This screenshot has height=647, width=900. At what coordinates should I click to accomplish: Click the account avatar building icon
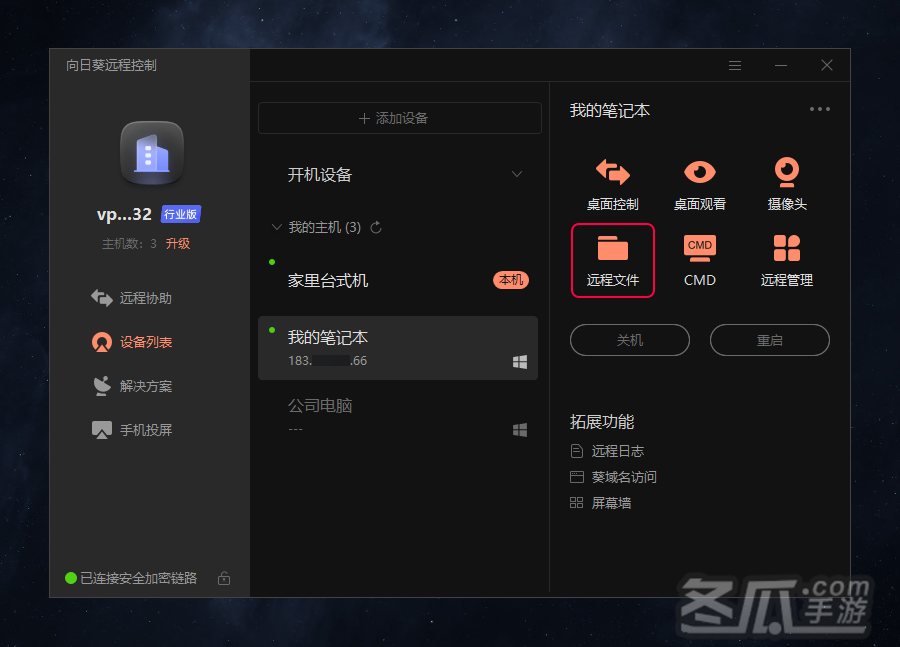(x=152, y=153)
